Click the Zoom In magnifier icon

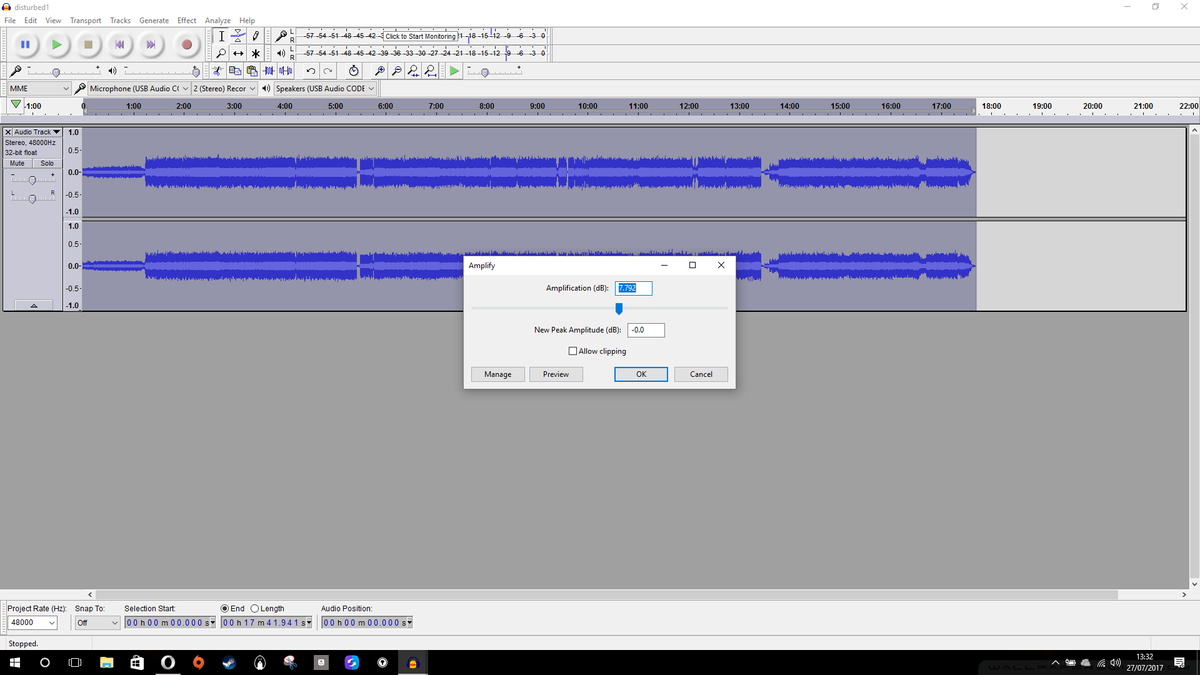(379, 70)
